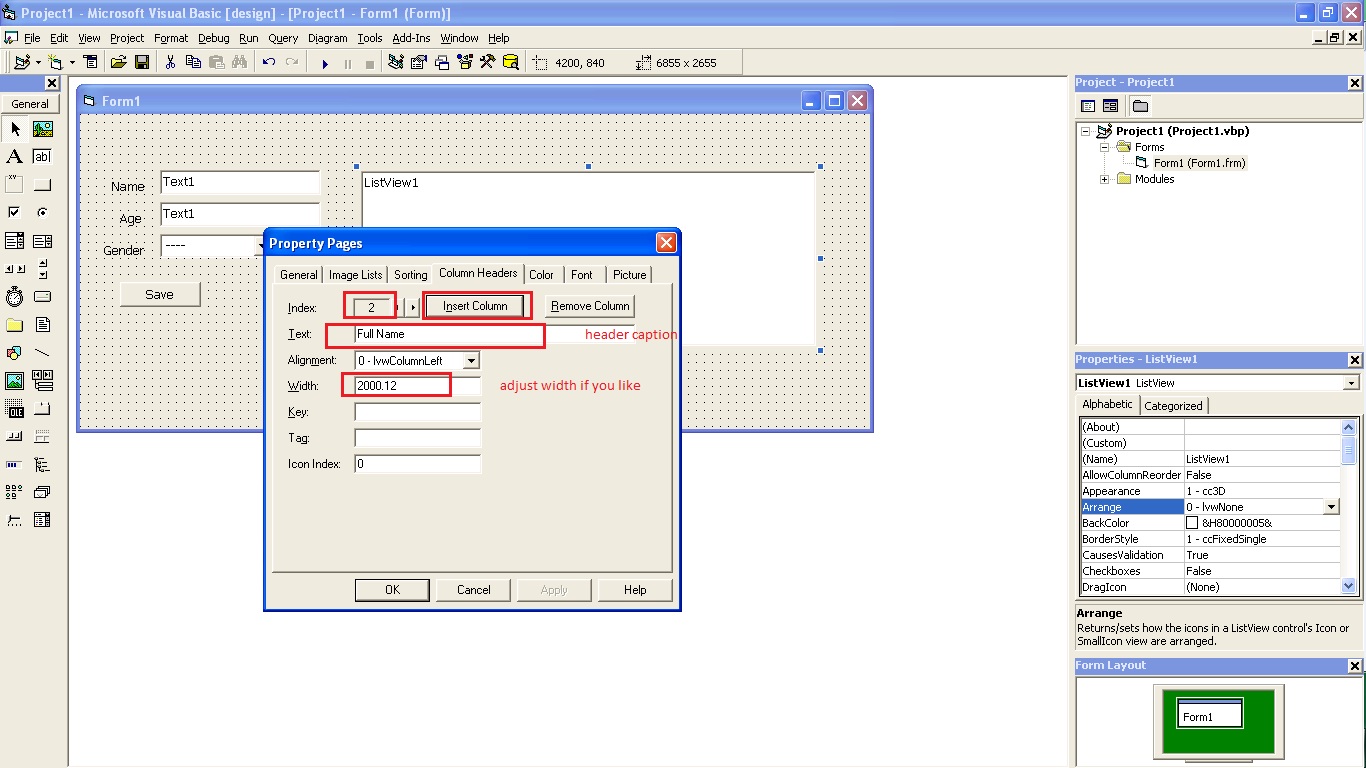The image size is (1366, 768).
Task: Select the TextBox tool in the toolbox
Action: (41, 156)
